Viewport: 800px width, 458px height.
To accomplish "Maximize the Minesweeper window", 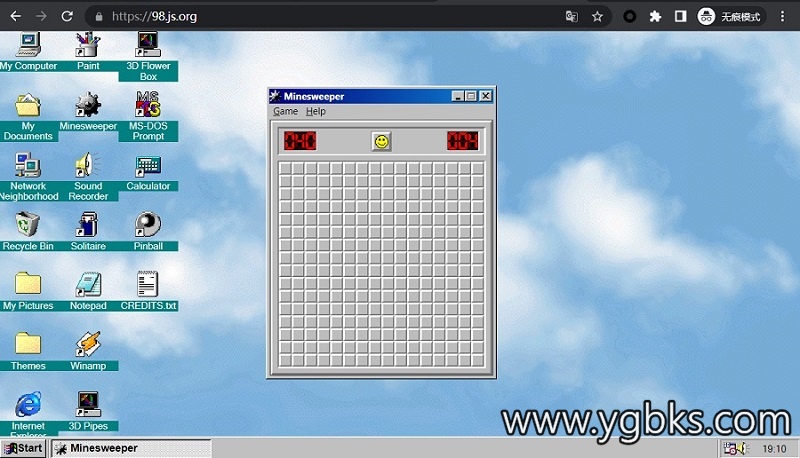I will point(470,96).
